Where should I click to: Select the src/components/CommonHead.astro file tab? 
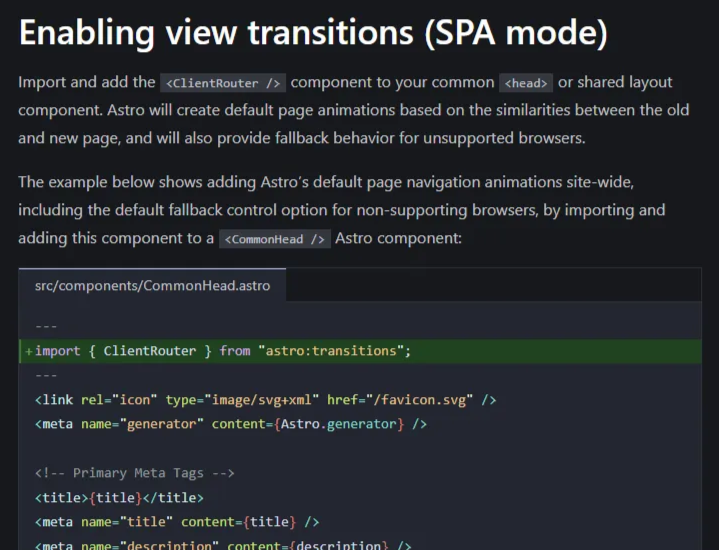point(152,285)
